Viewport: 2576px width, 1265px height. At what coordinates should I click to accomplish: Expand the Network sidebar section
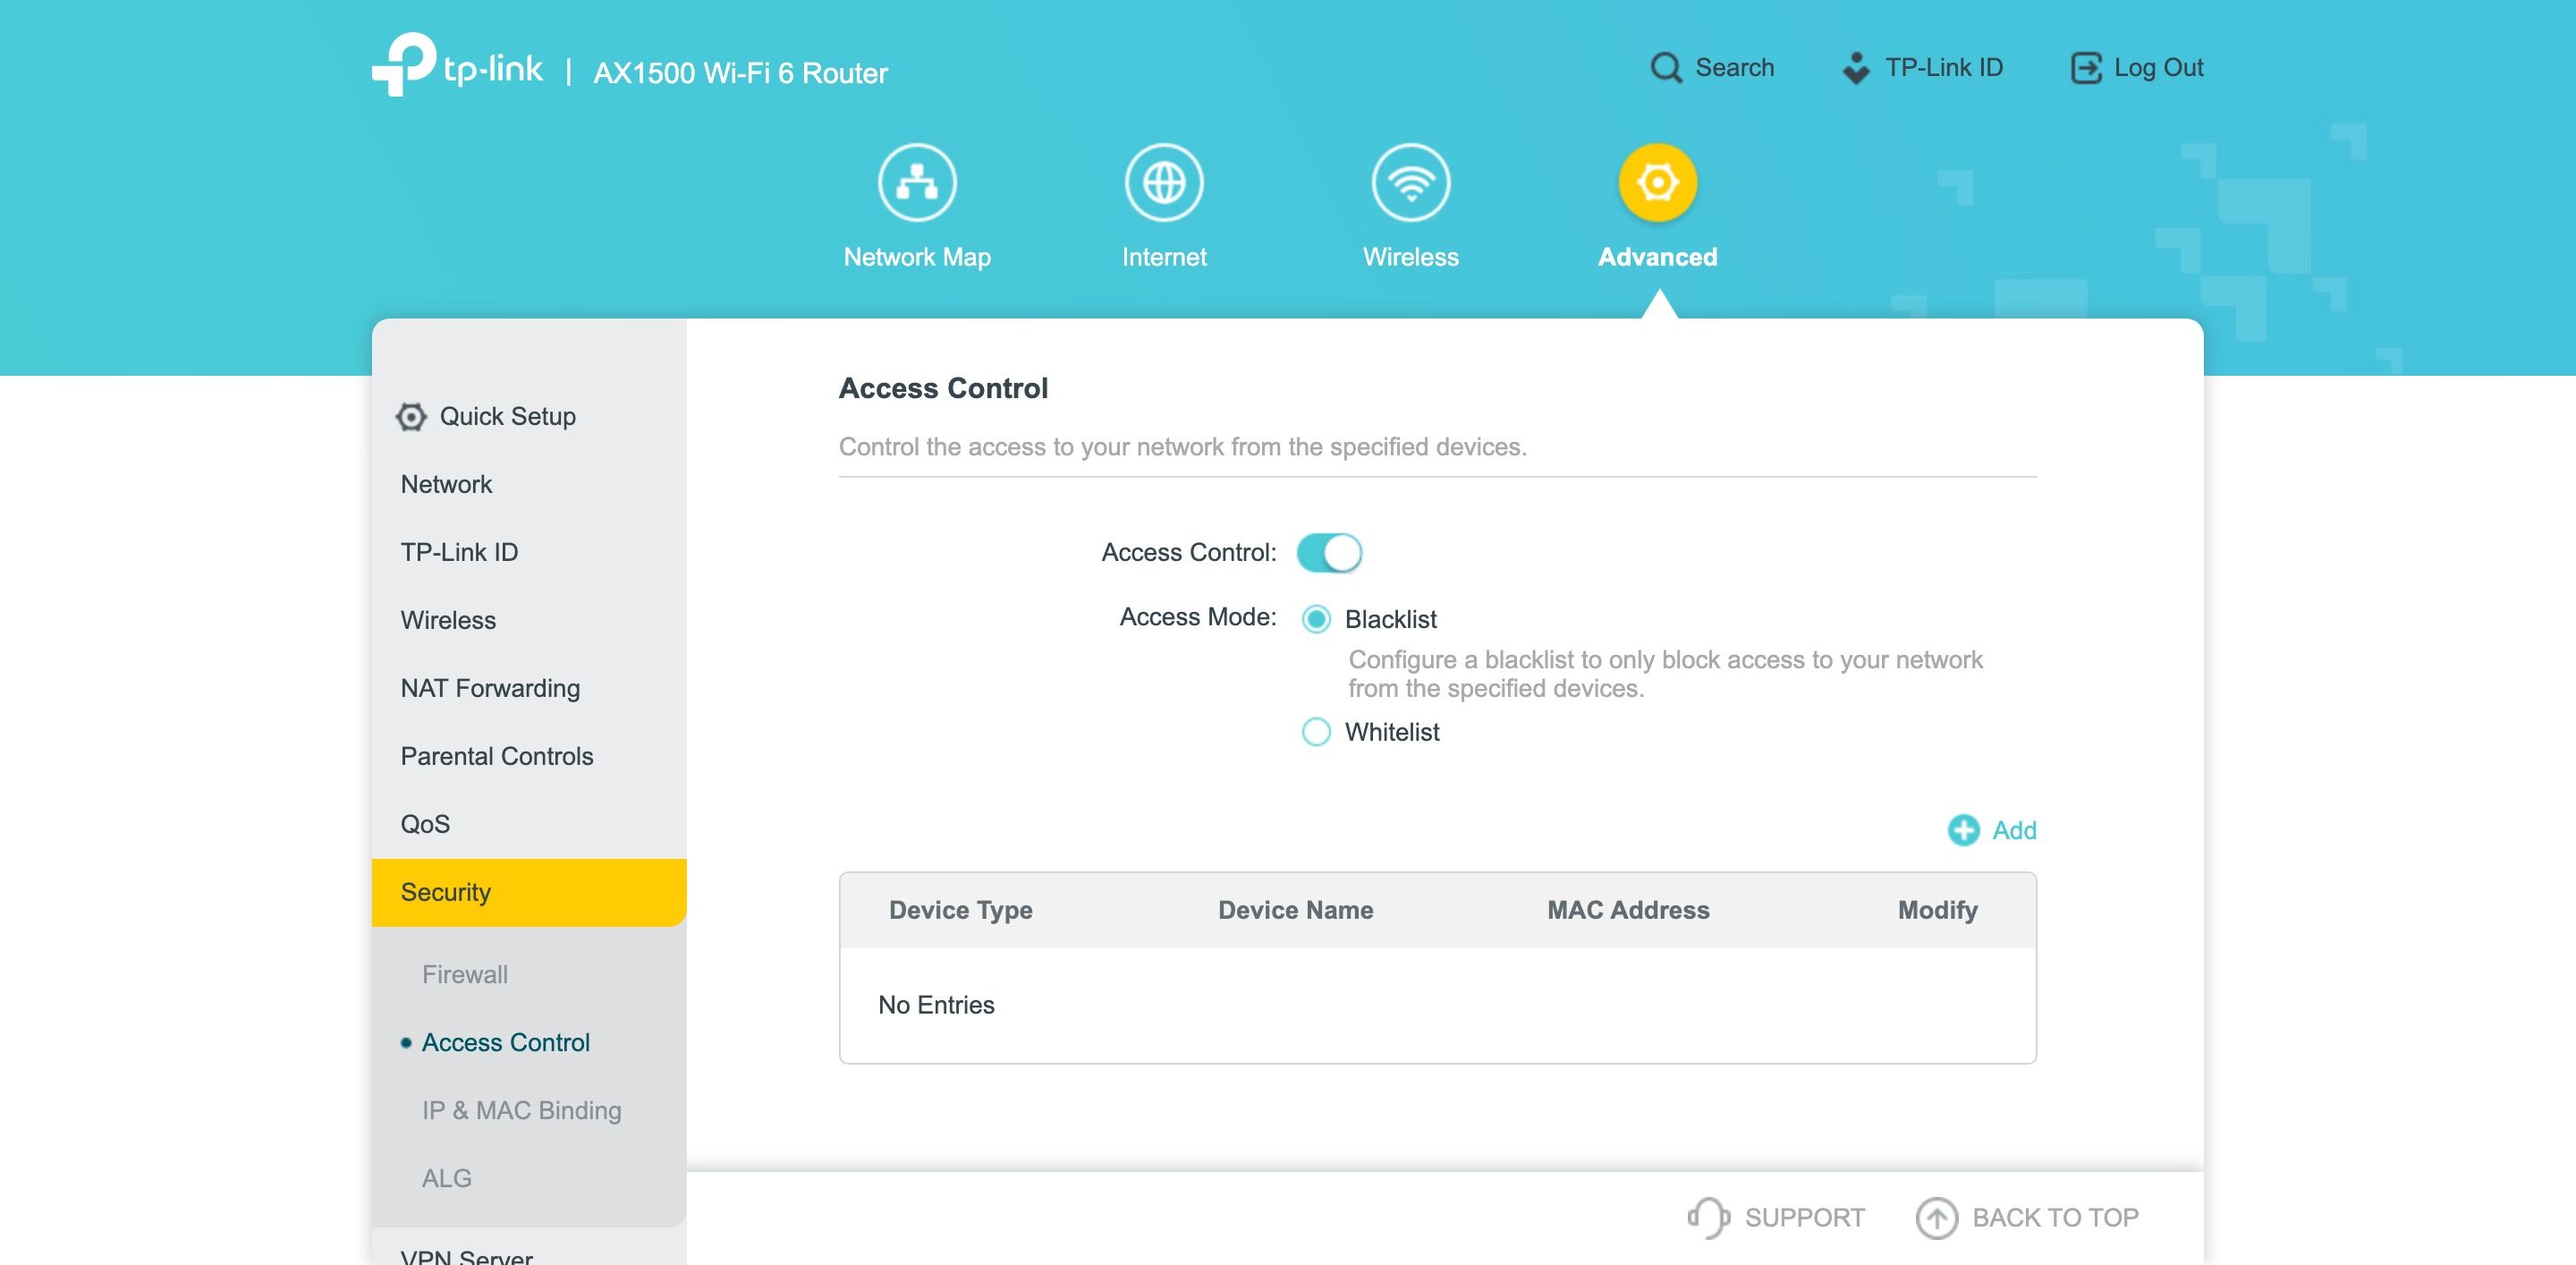[x=445, y=485]
